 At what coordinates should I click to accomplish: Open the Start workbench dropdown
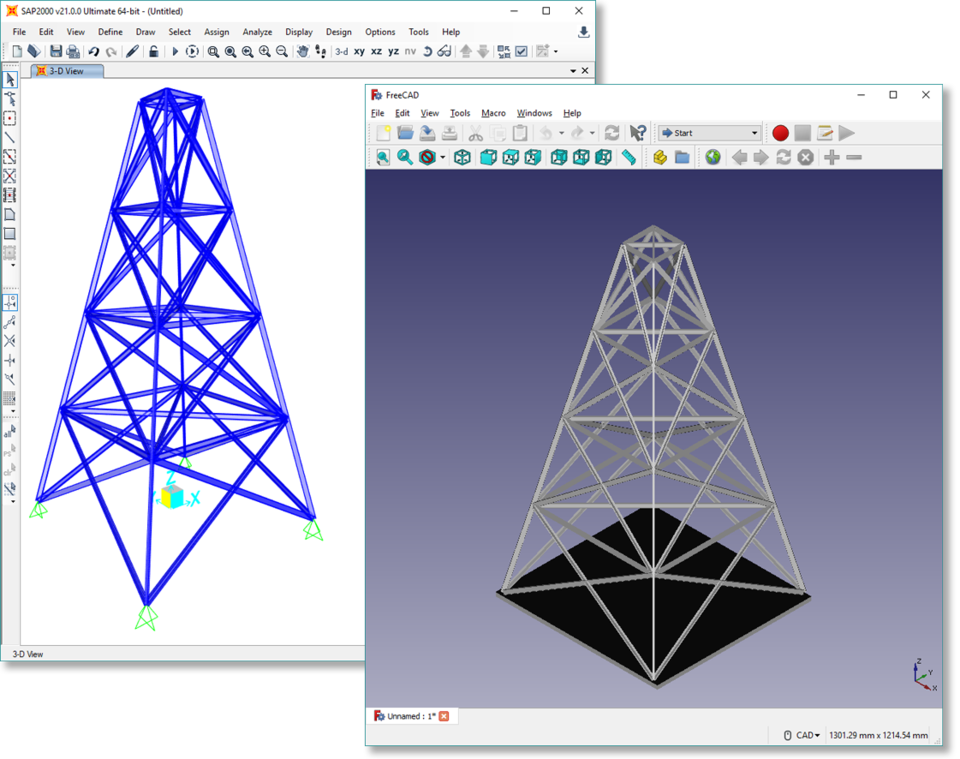(710, 133)
